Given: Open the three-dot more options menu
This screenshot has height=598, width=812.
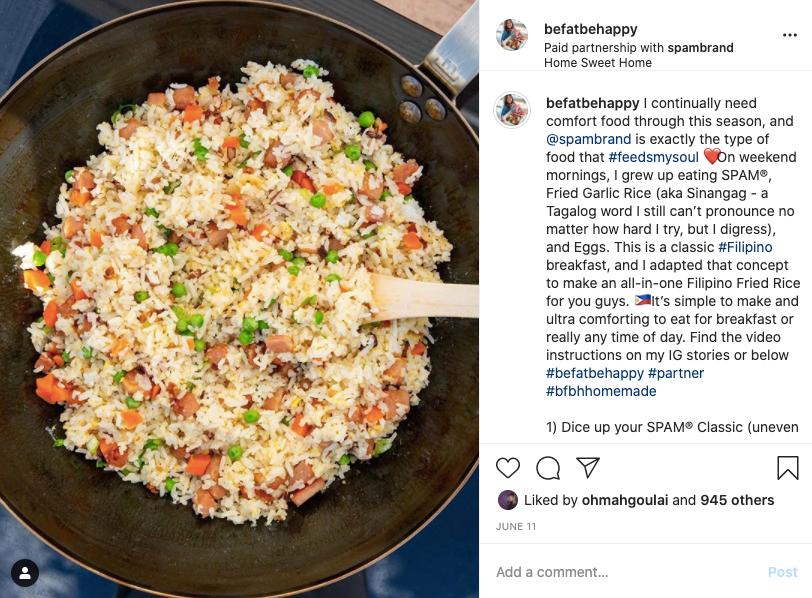Looking at the screenshot, I should pos(790,35).
